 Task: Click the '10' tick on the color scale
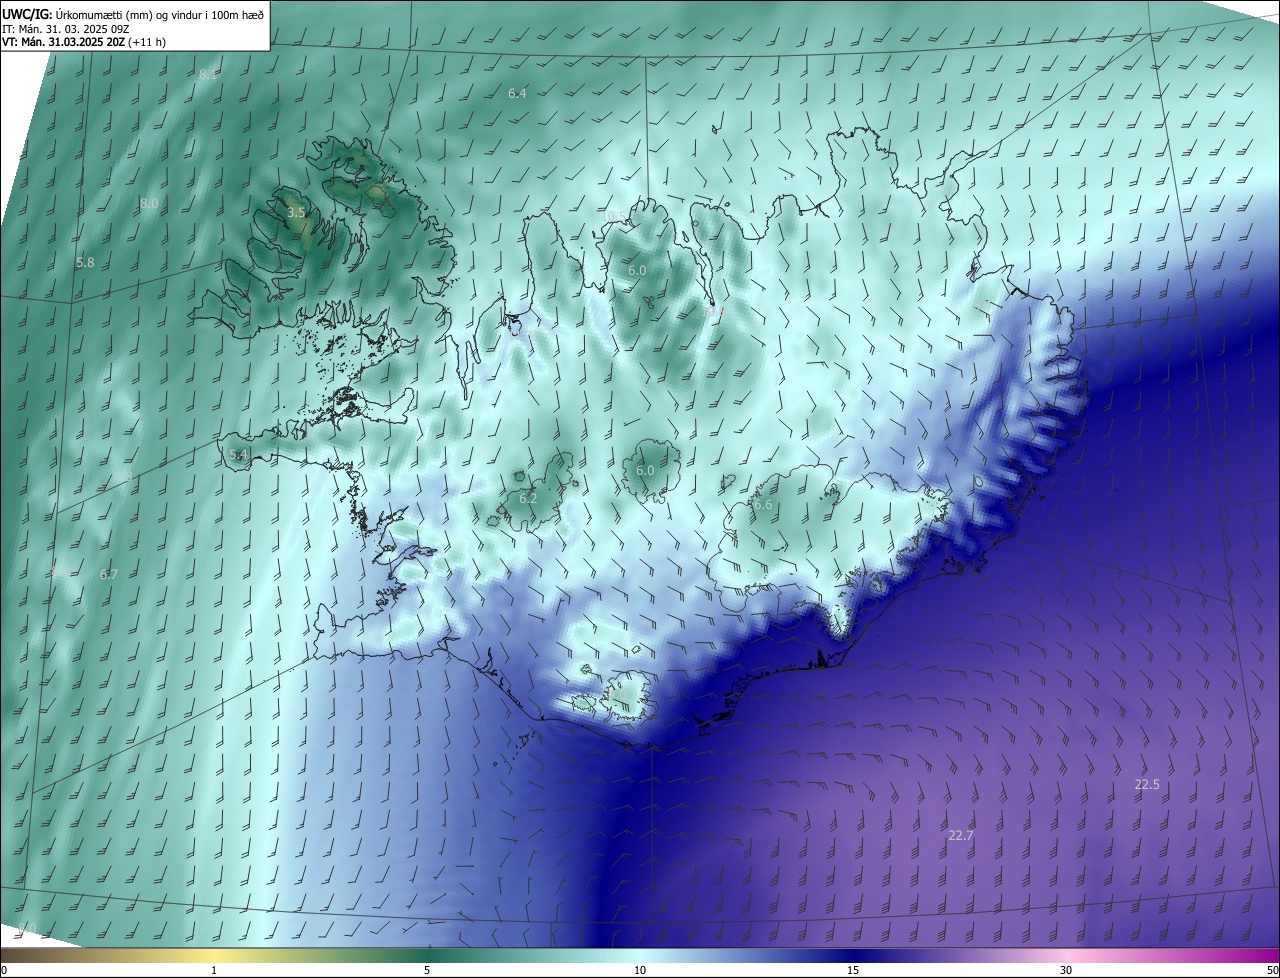click(x=640, y=971)
